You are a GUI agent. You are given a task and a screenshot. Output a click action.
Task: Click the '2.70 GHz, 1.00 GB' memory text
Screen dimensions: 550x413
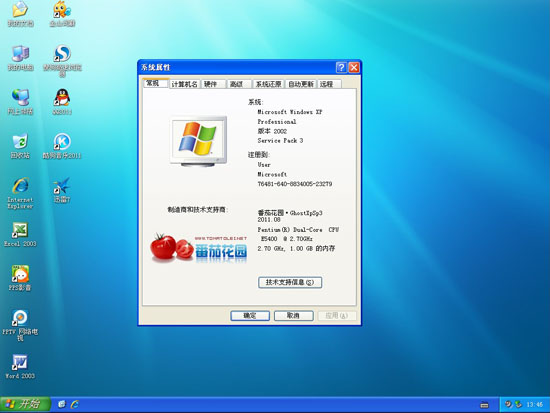[296, 248]
